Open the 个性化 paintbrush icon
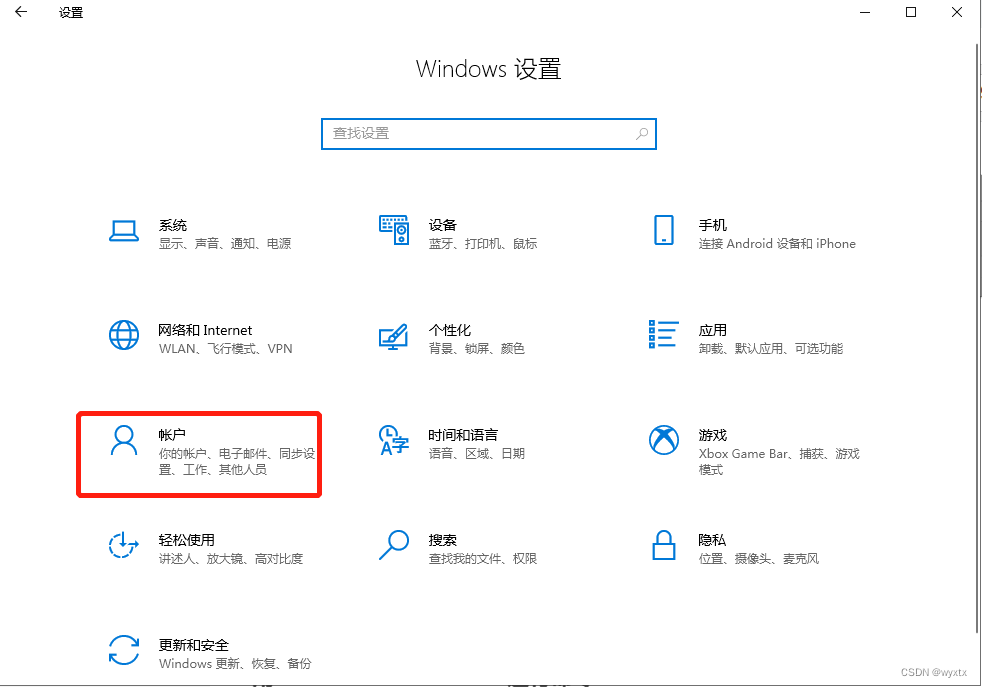The image size is (982, 687). pos(394,336)
